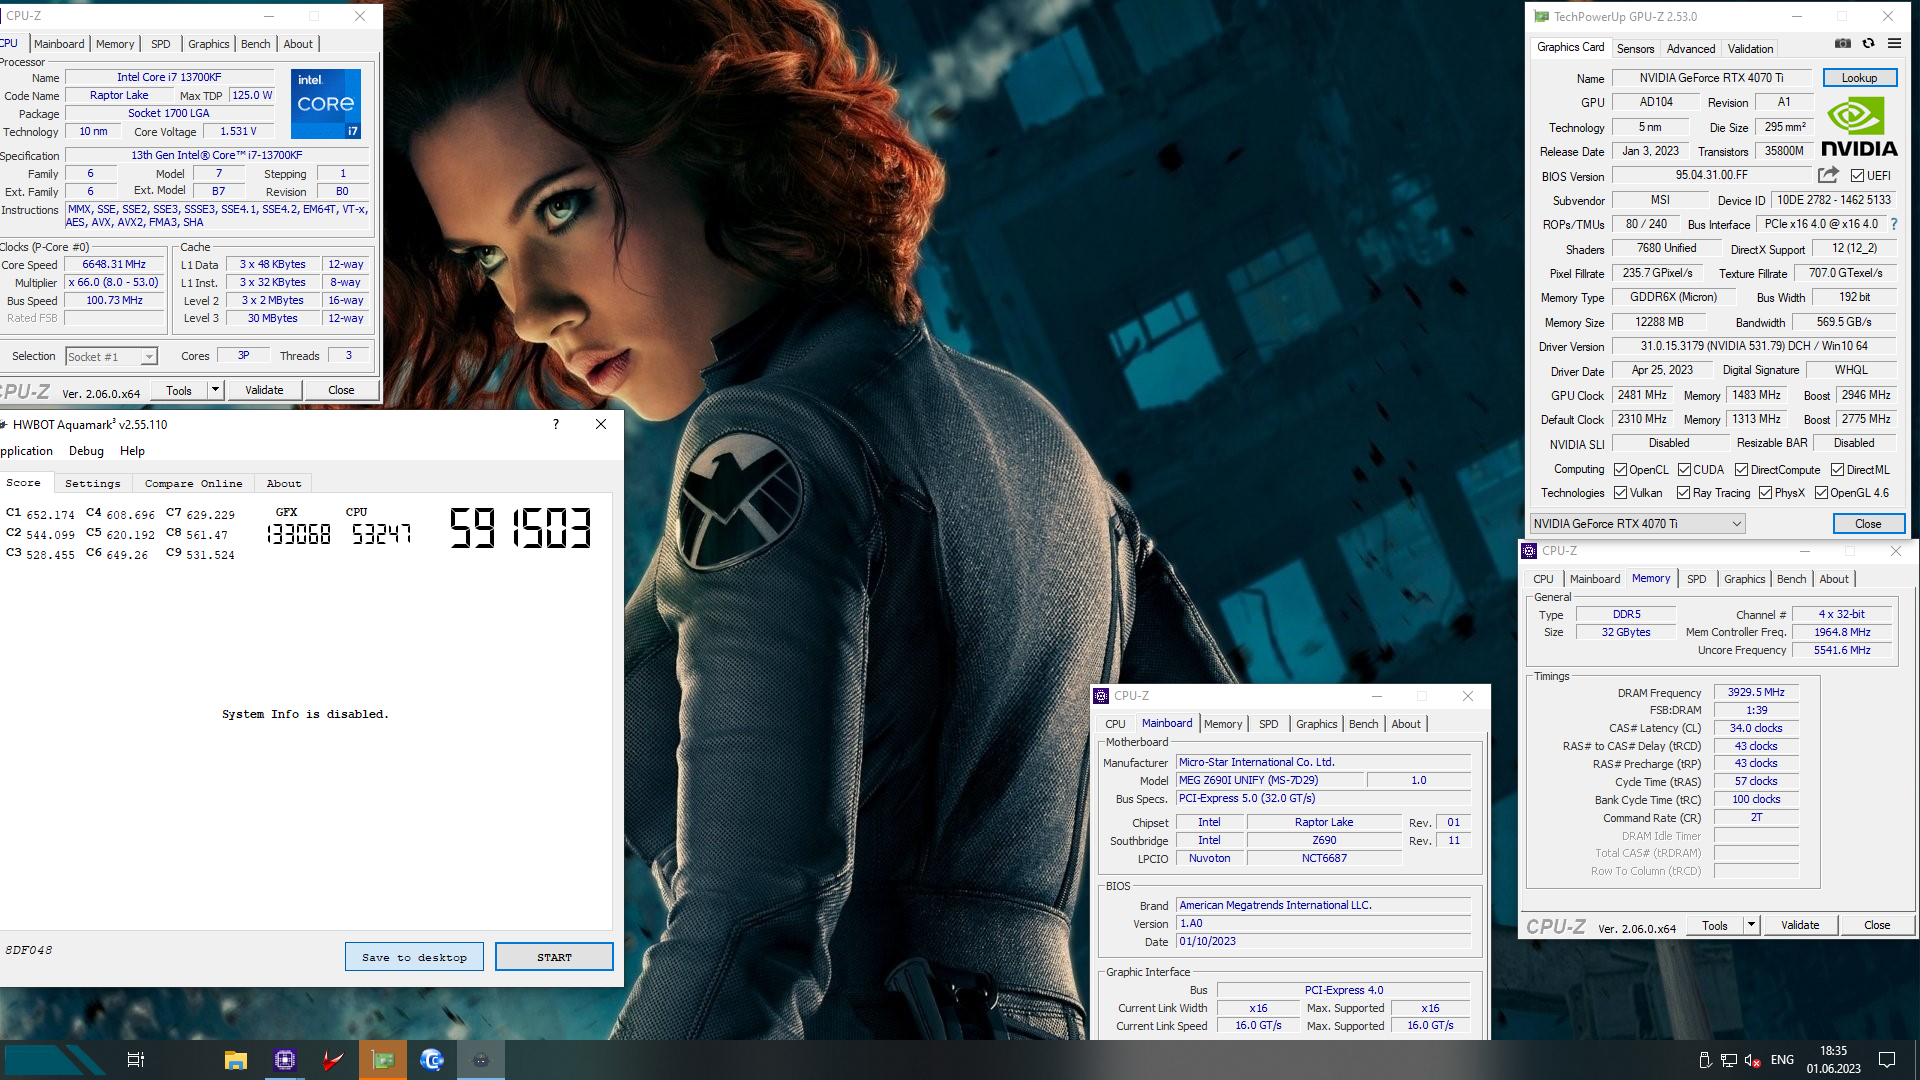Open the GPU-Z hamburger menu

(x=1894, y=44)
